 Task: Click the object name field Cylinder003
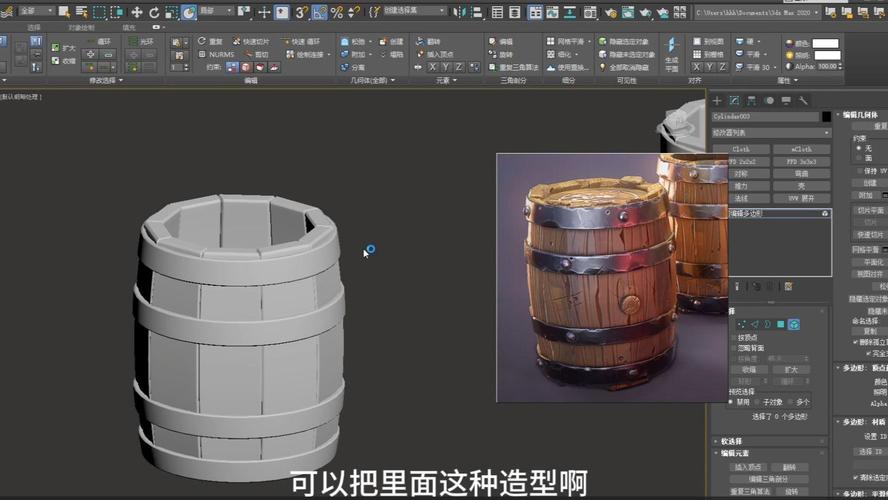(x=765, y=116)
